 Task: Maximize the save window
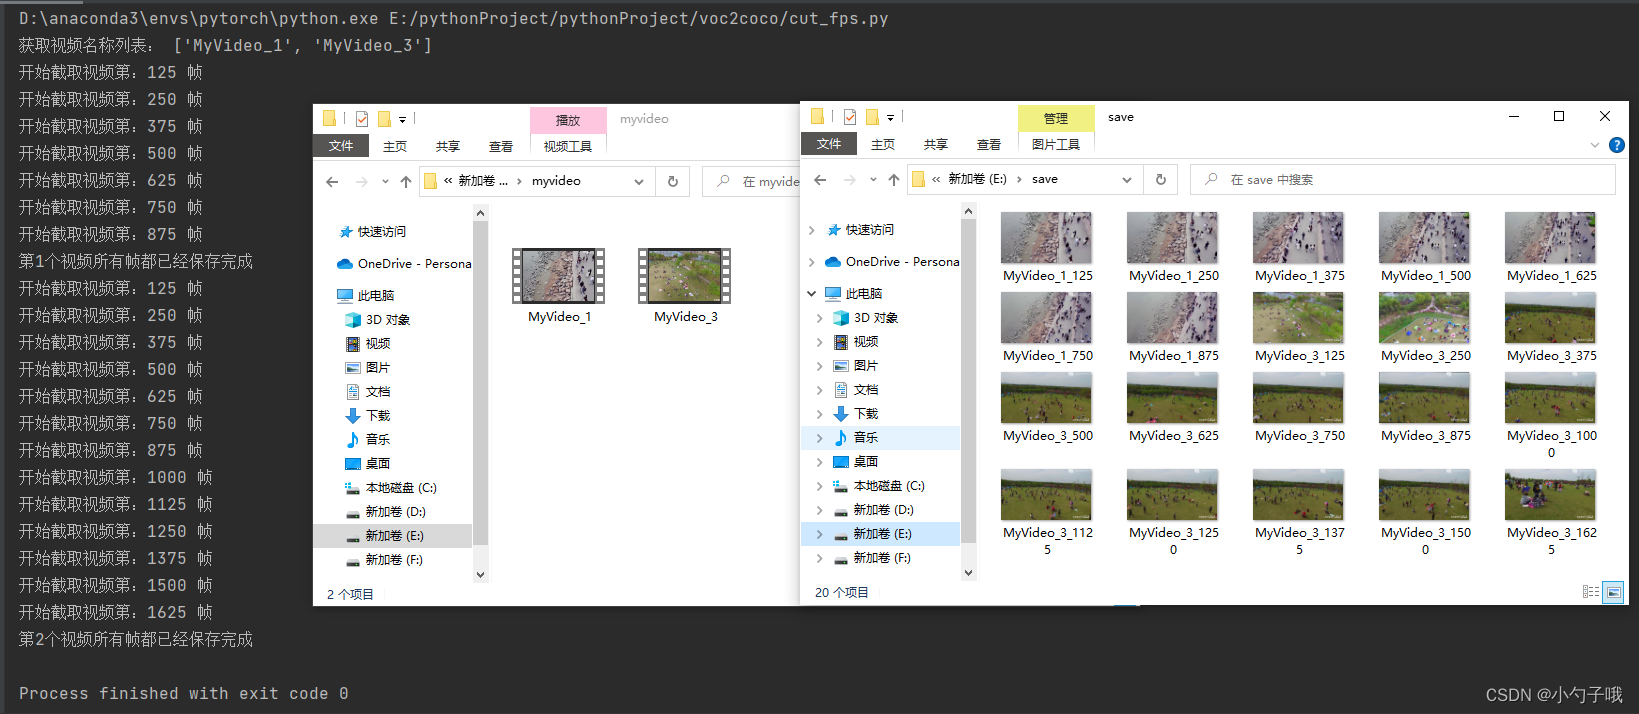coord(1558,116)
